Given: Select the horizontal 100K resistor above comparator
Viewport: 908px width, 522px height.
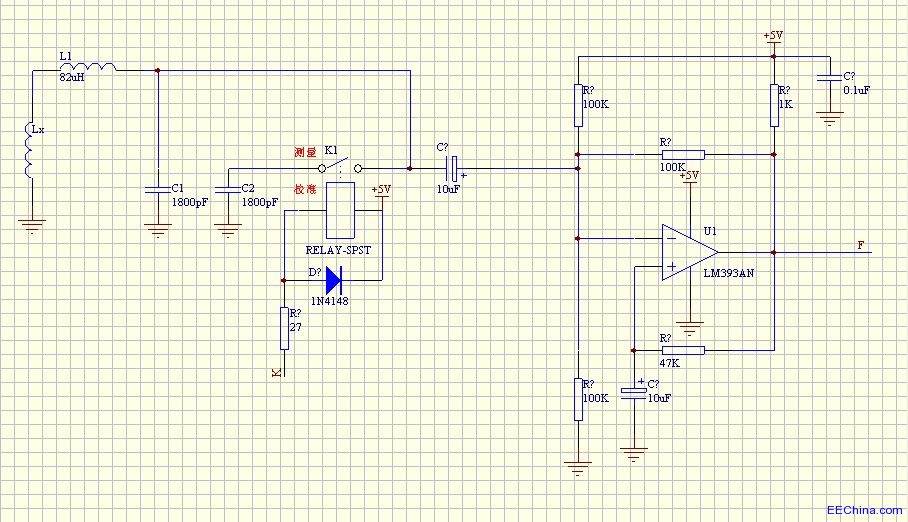Looking at the screenshot, I should click(683, 155).
